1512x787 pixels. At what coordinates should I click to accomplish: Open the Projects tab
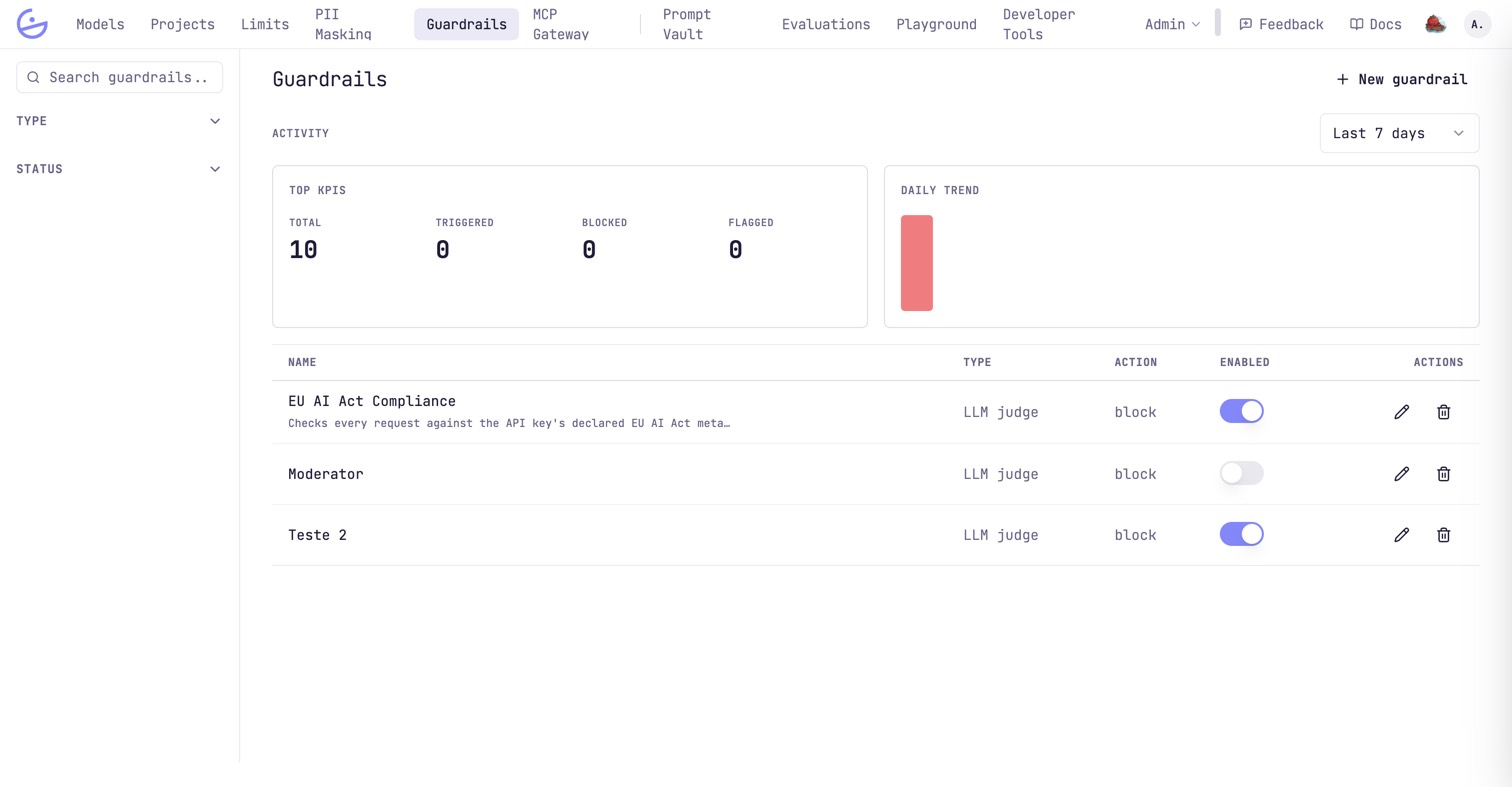click(183, 24)
